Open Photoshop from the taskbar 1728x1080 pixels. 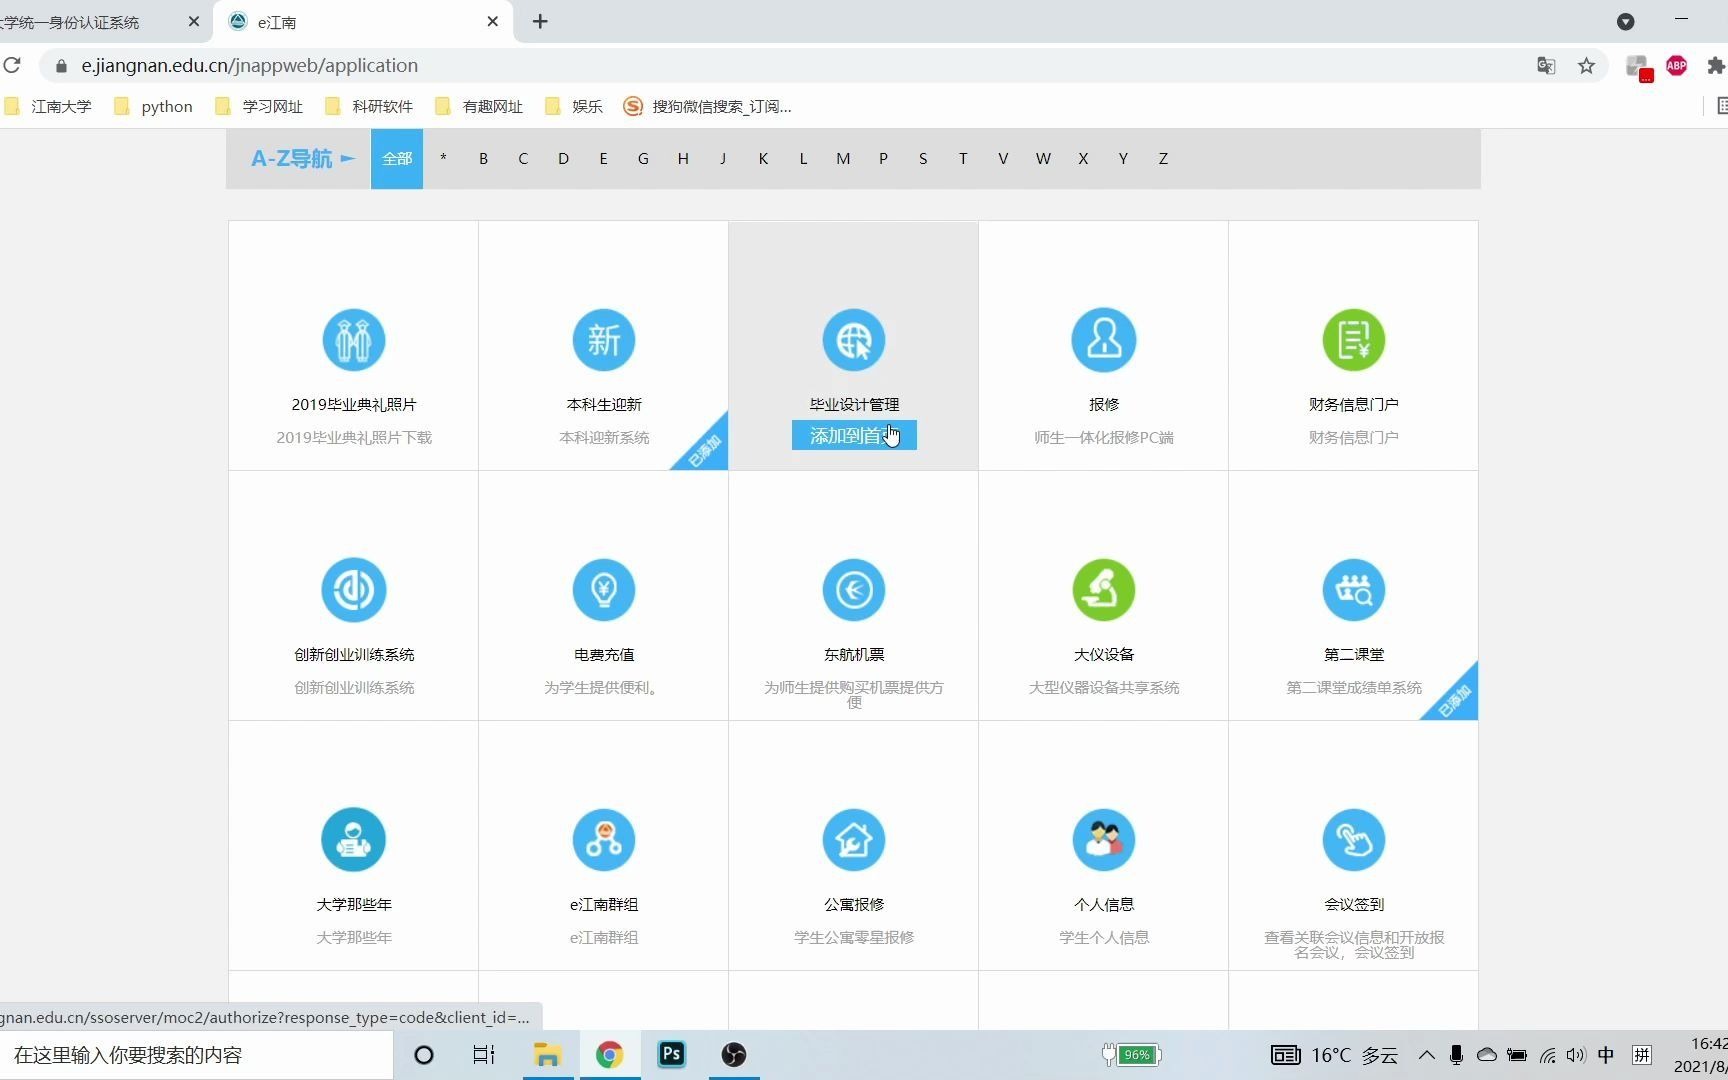coord(672,1054)
